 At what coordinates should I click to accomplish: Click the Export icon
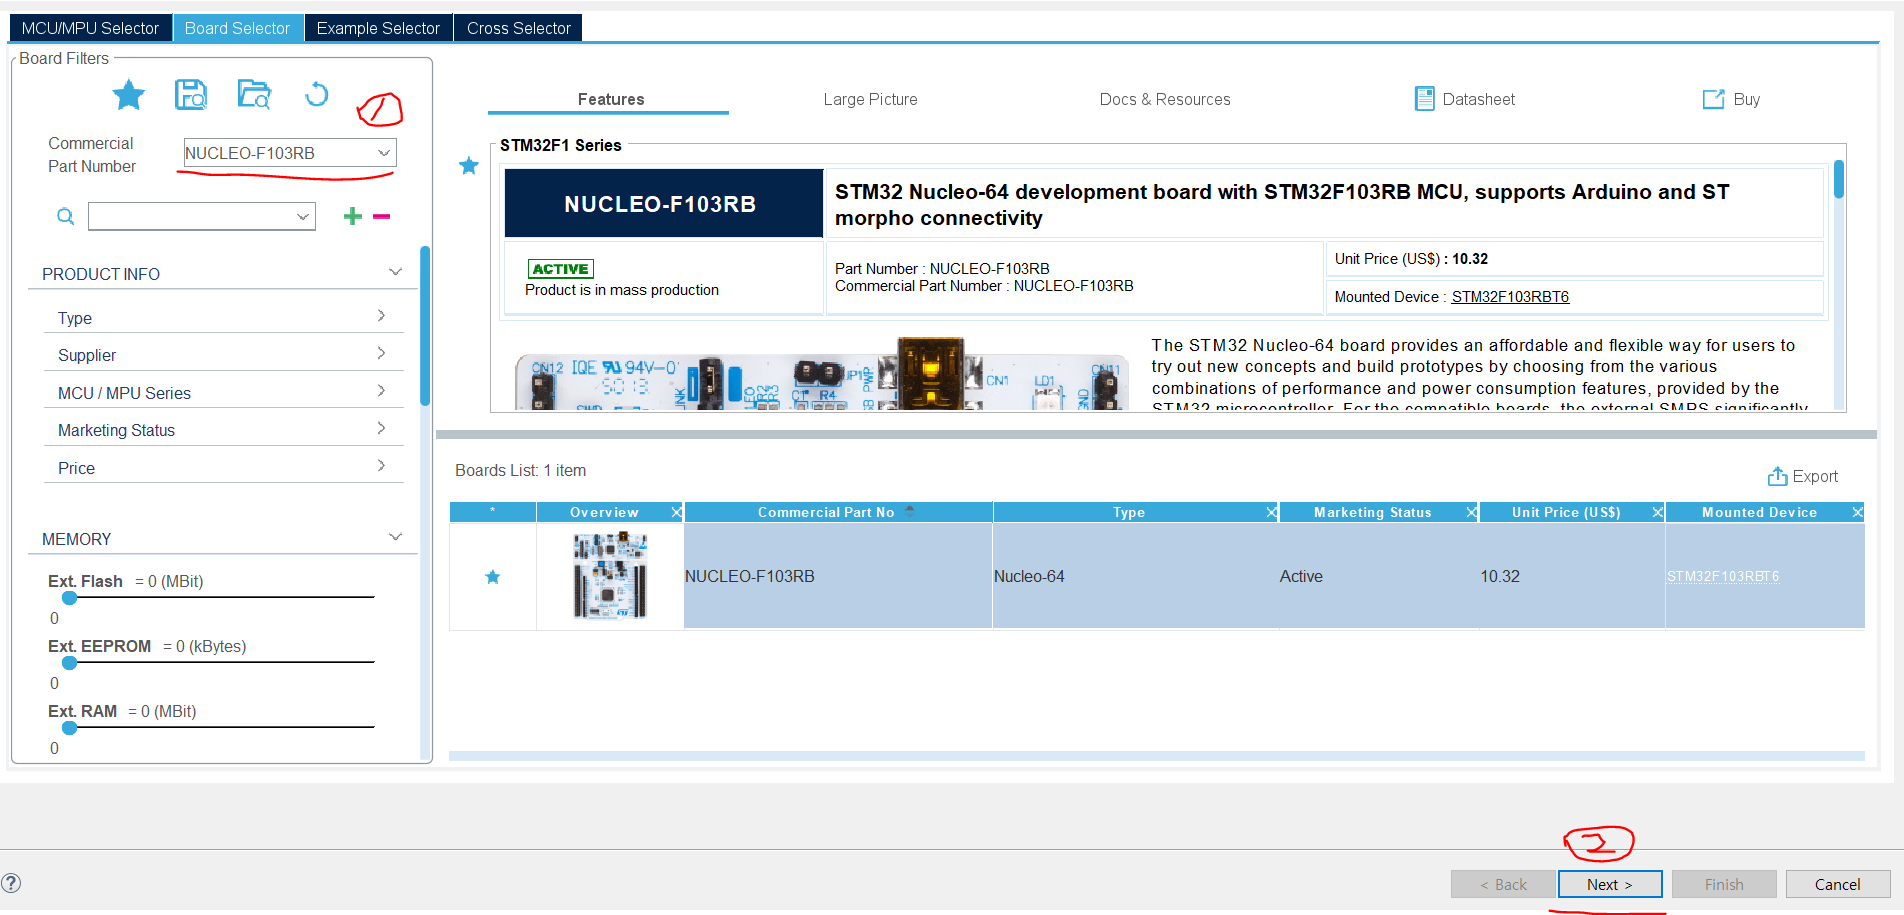point(1777,476)
